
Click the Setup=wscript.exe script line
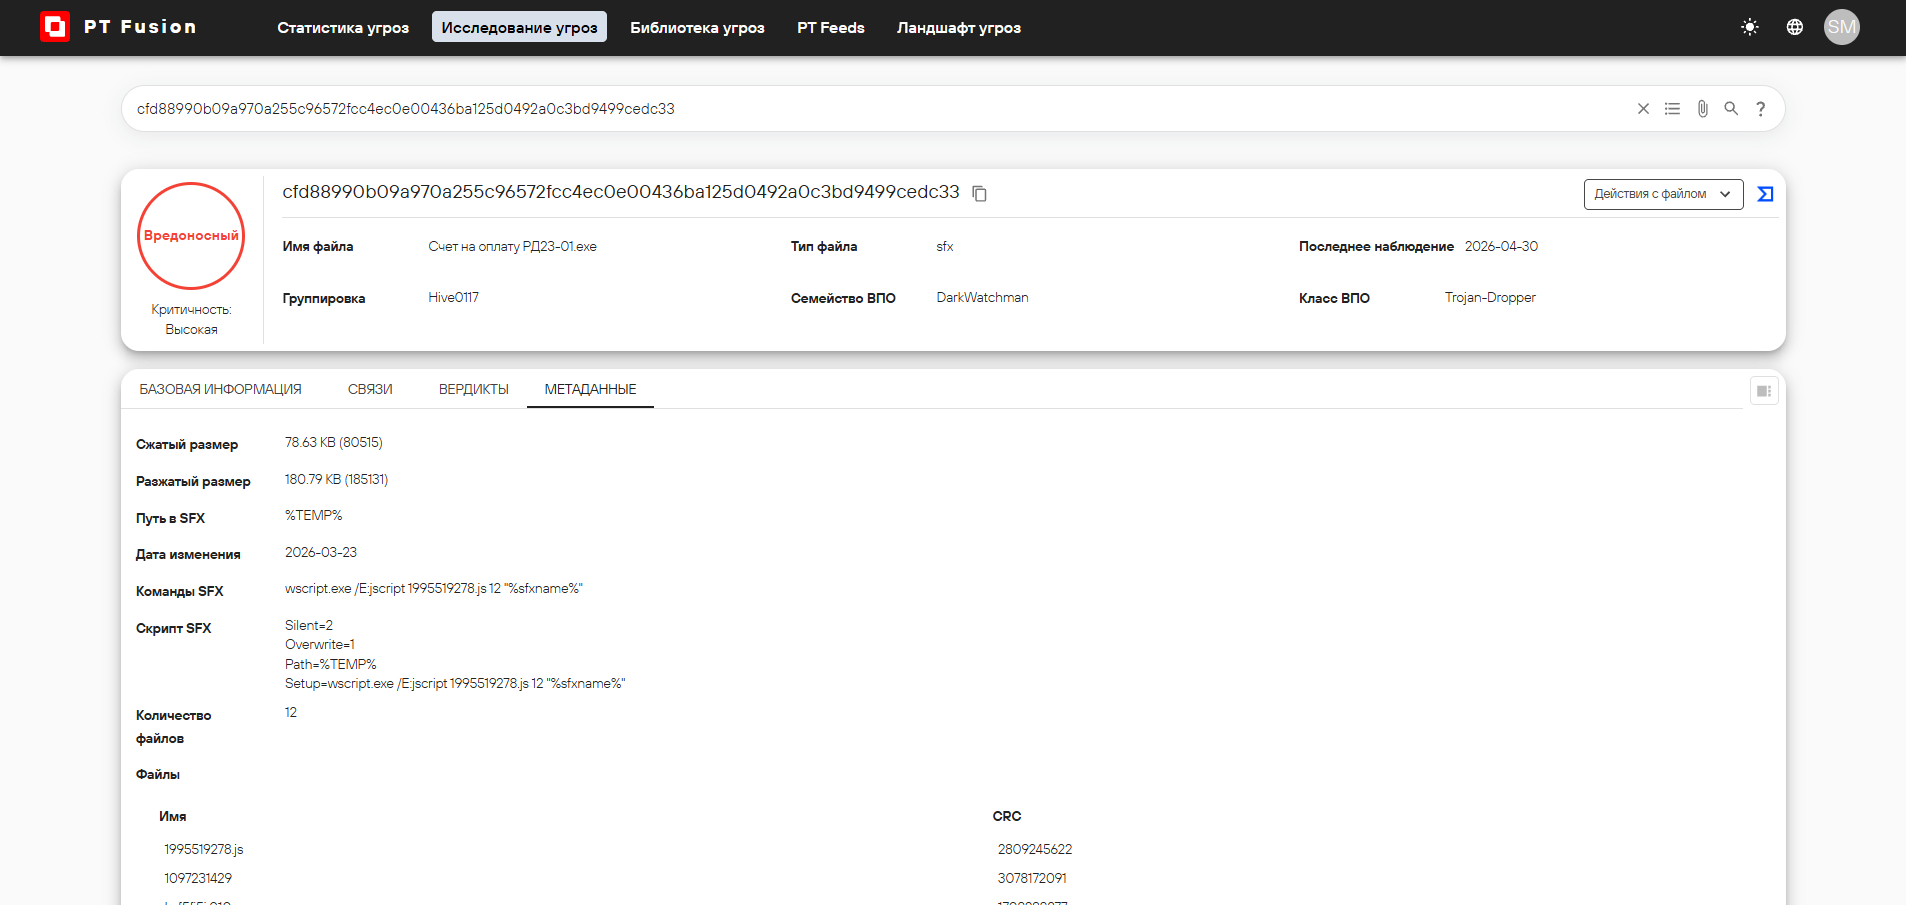(455, 683)
